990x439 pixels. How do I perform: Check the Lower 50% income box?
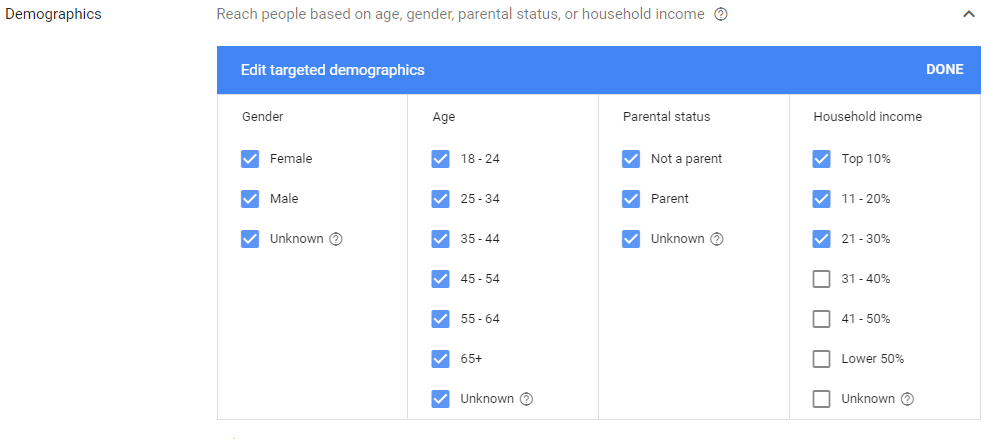coord(821,359)
